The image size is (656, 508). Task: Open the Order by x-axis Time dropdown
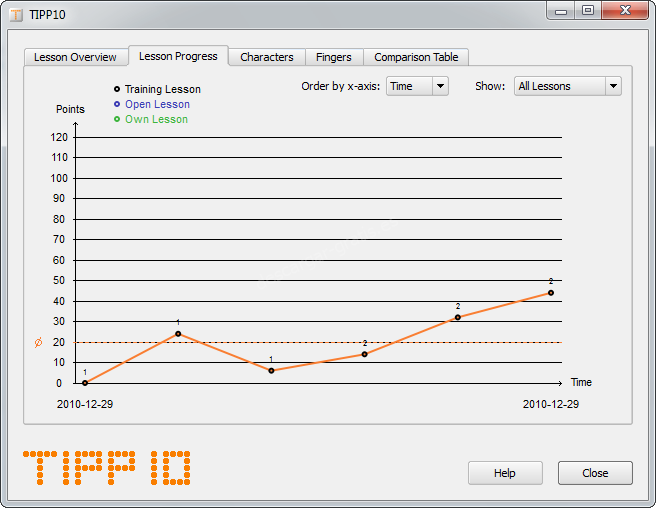click(417, 86)
